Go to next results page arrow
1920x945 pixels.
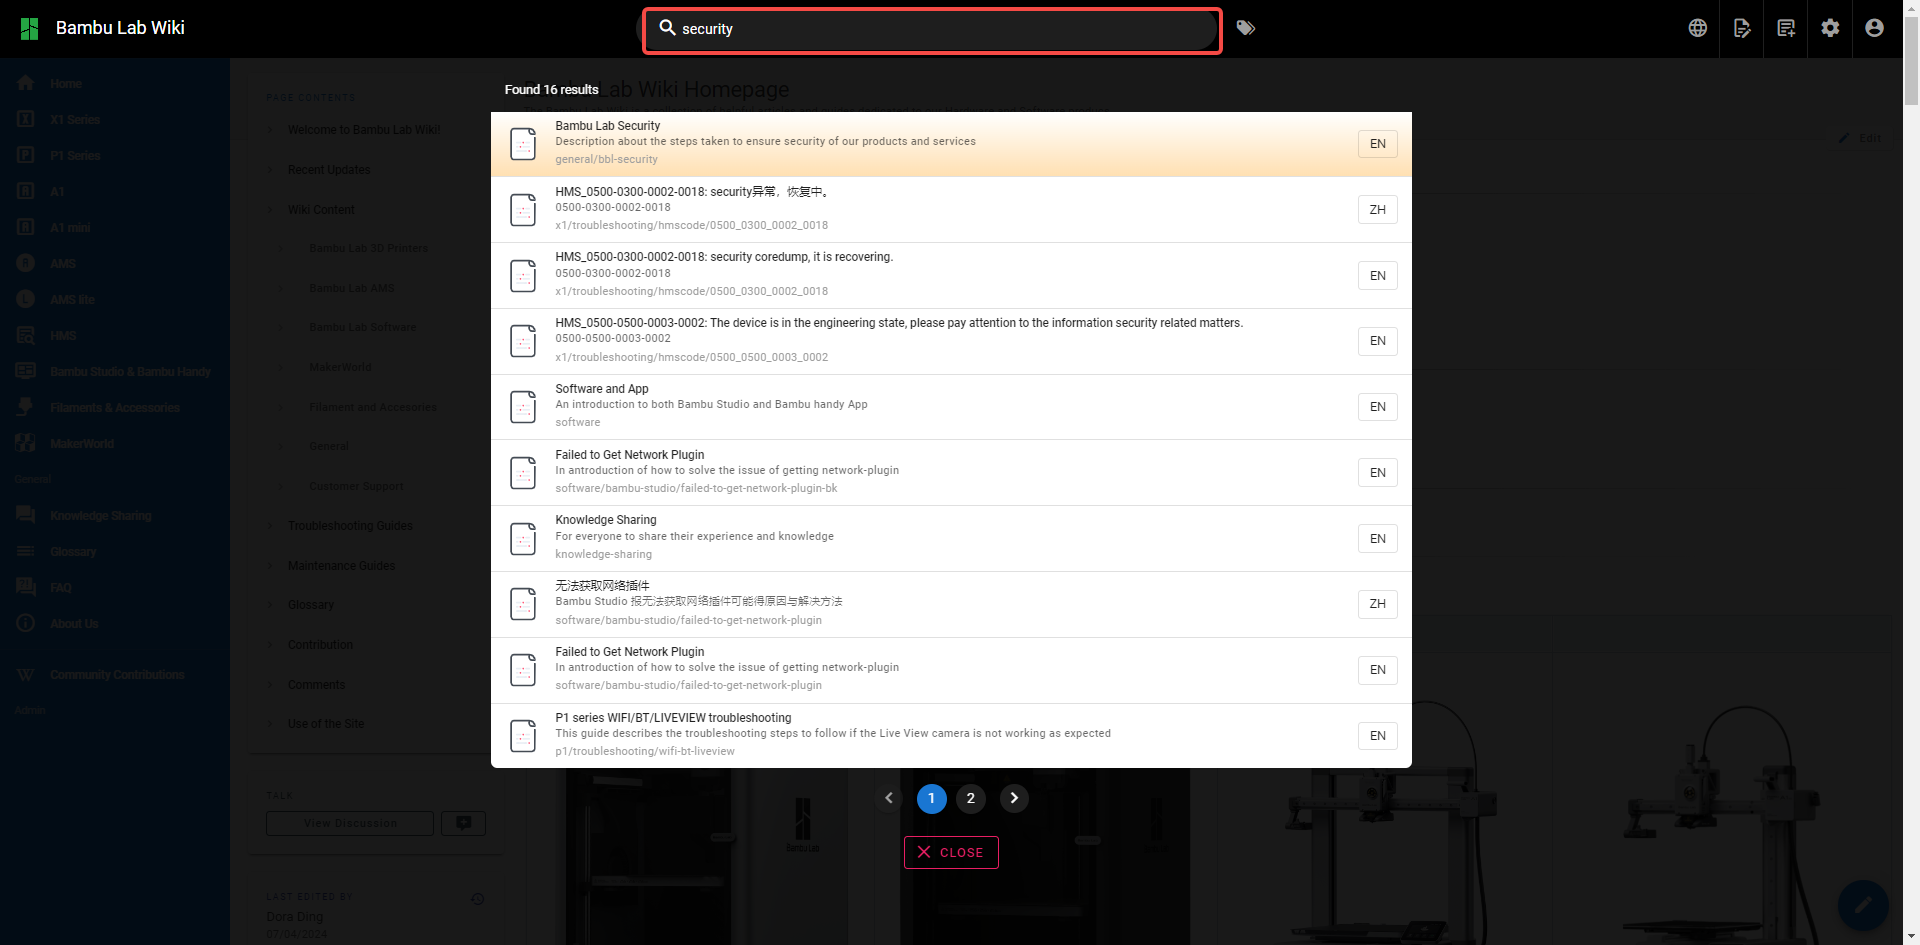click(1014, 798)
